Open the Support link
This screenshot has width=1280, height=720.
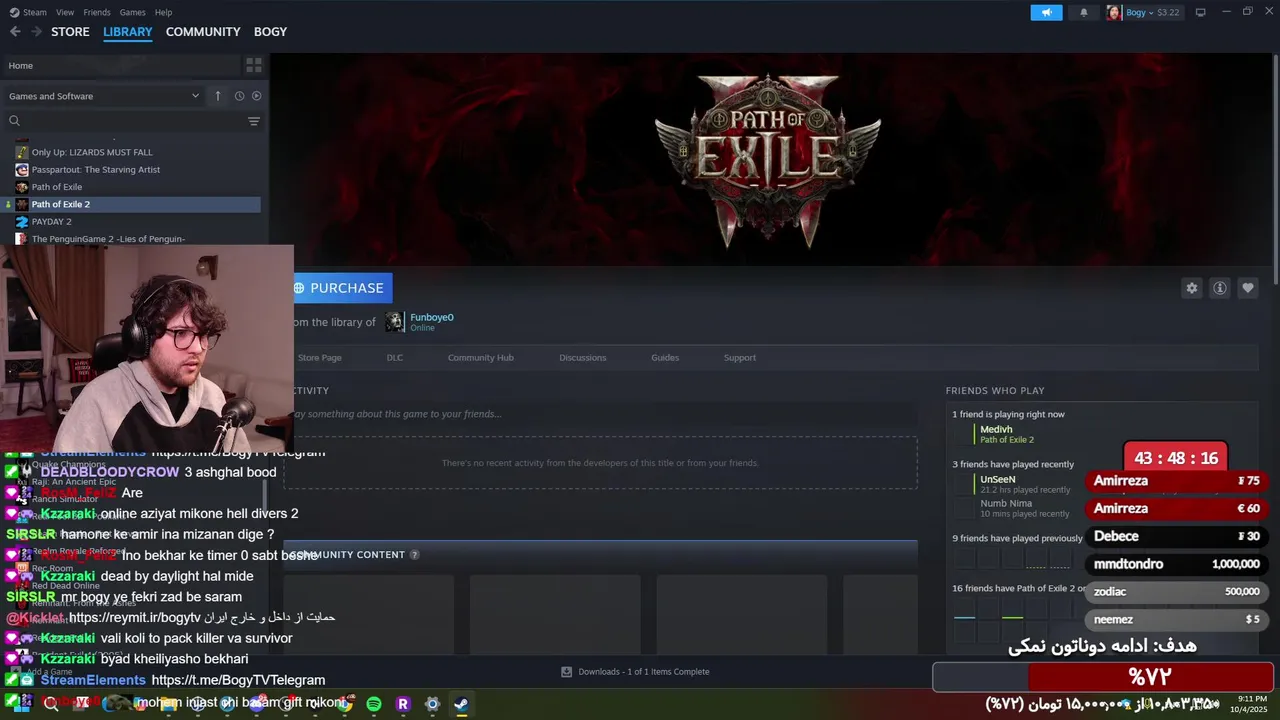740,358
